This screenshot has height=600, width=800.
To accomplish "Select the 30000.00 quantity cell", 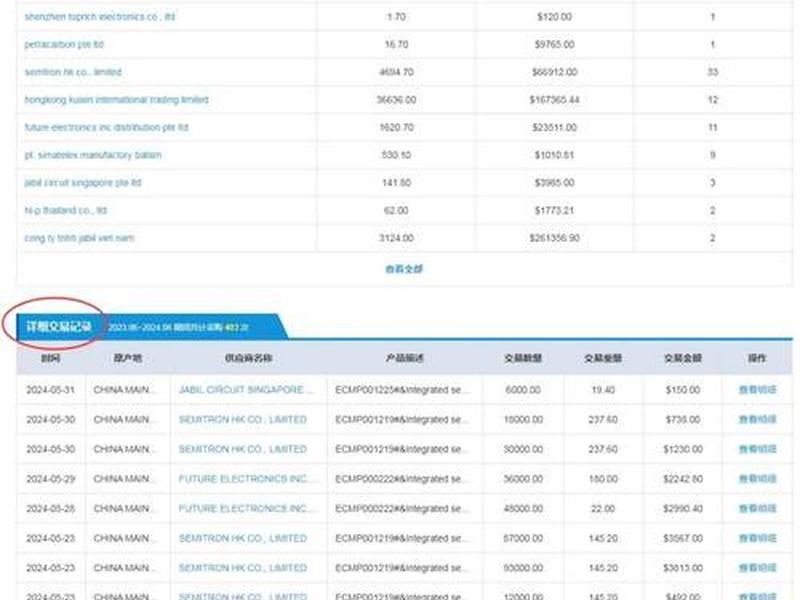I will (x=523, y=449).
